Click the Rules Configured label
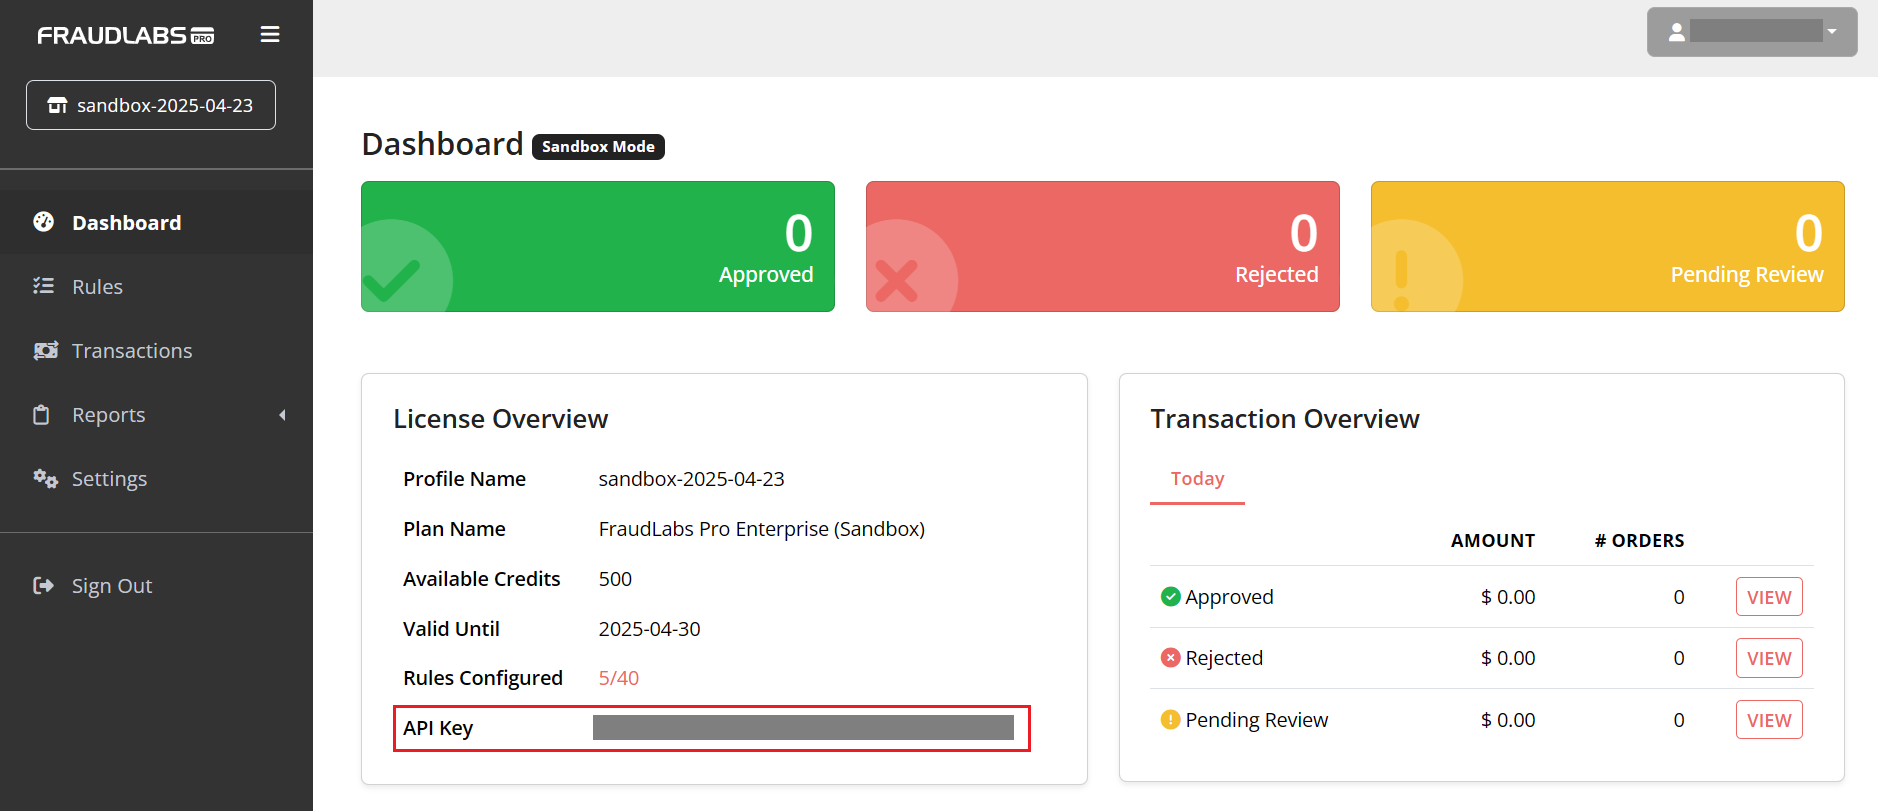This screenshot has height=811, width=1878. 482,678
